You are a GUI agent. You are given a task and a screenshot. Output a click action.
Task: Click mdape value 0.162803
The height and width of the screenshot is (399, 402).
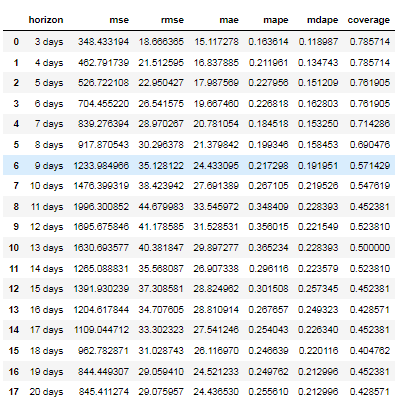(318, 104)
